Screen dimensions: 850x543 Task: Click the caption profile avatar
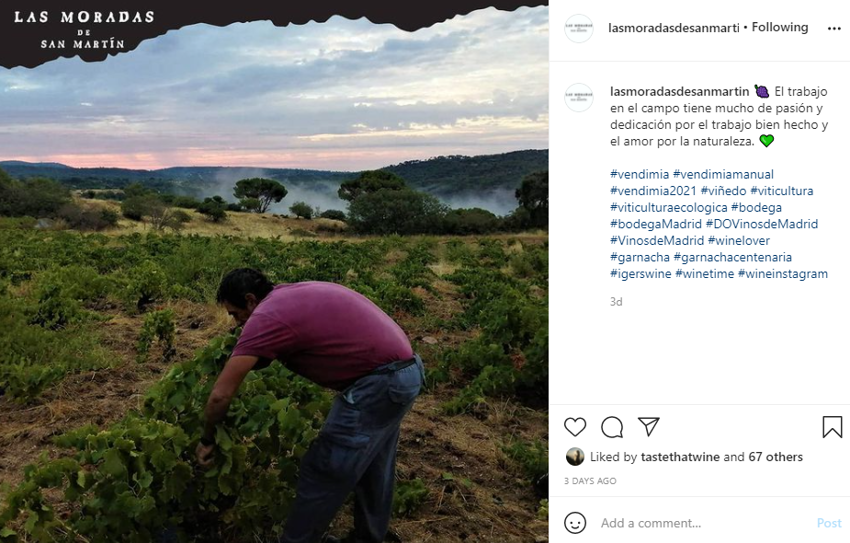579,97
